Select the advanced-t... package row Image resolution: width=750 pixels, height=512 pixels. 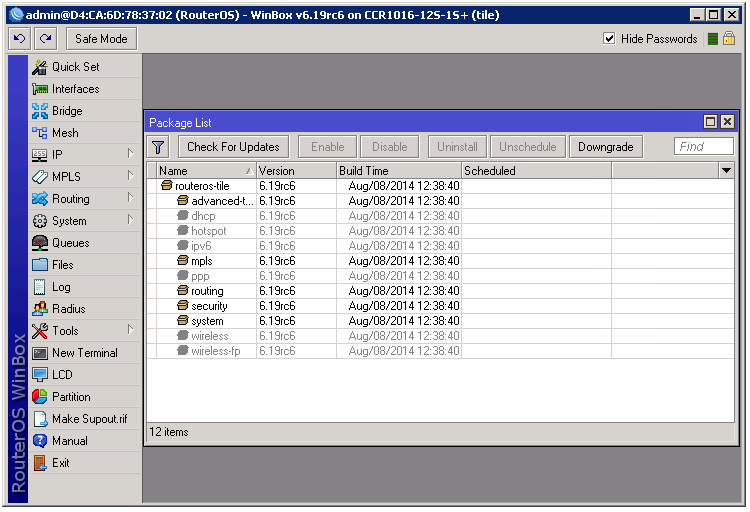[441, 201]
